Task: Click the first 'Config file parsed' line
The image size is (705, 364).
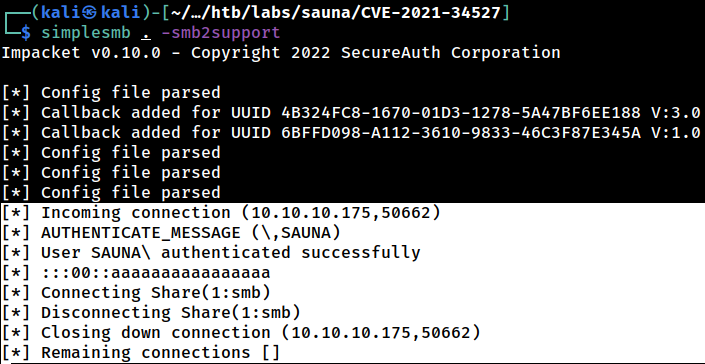Action: (111, 93)
